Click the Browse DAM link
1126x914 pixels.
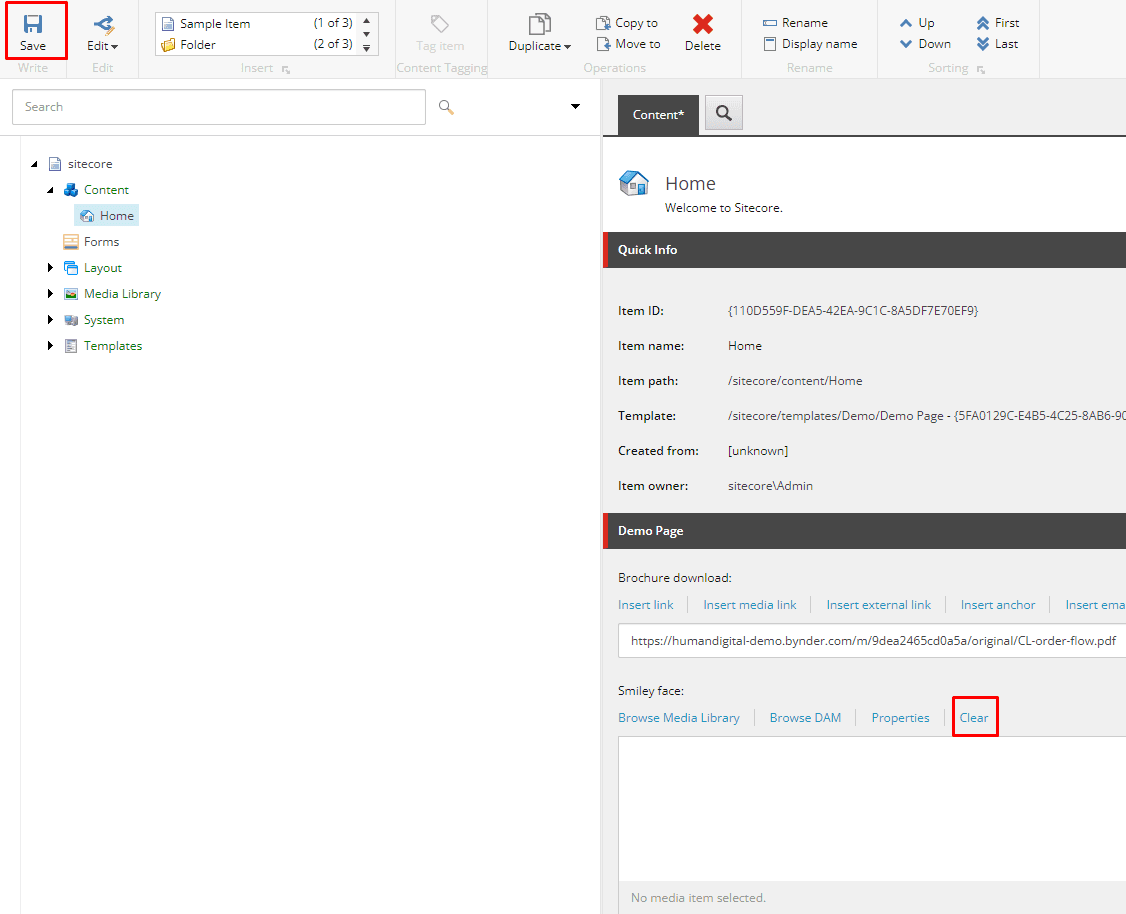click(805, 718)
